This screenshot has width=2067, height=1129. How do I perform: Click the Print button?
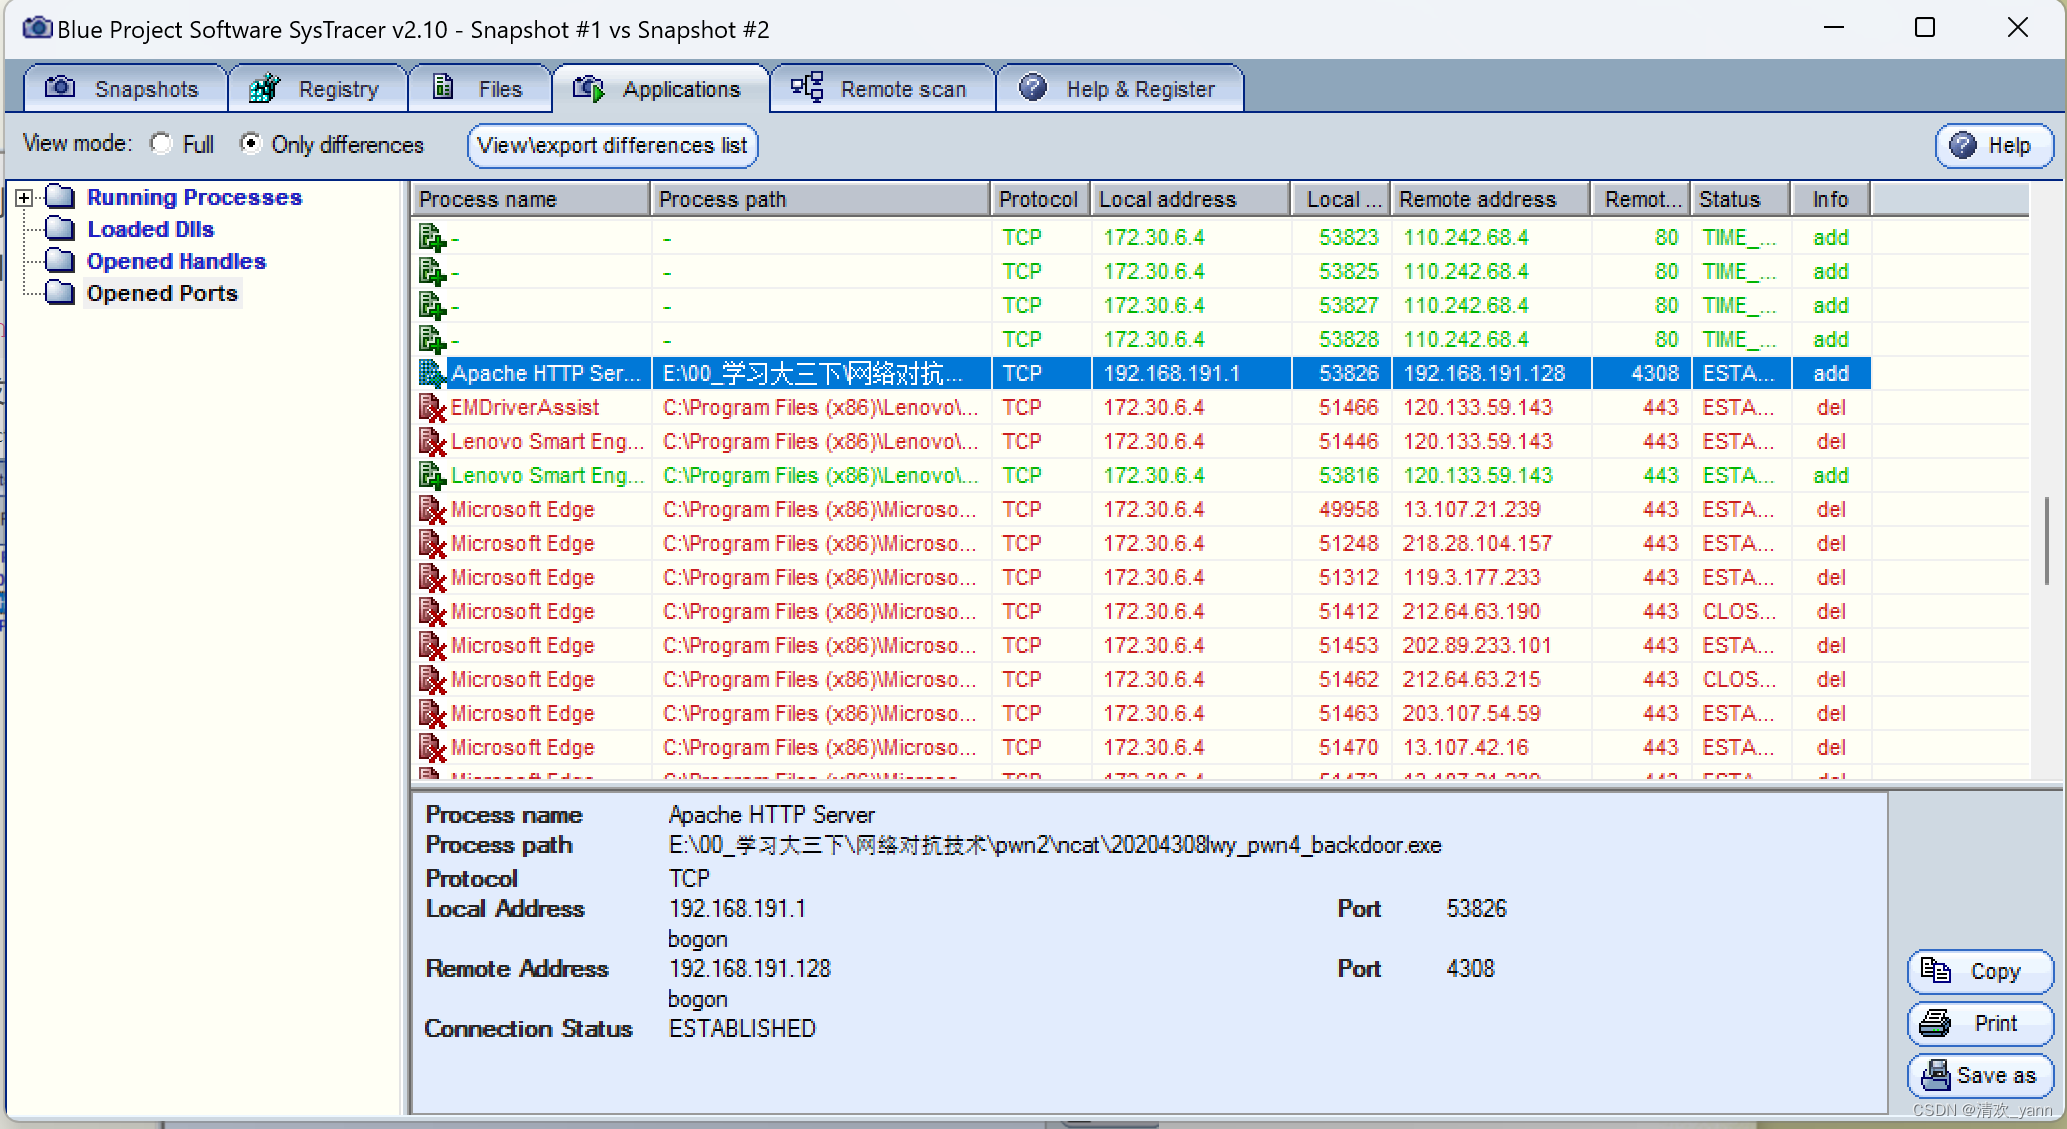click(1980, 1024)
